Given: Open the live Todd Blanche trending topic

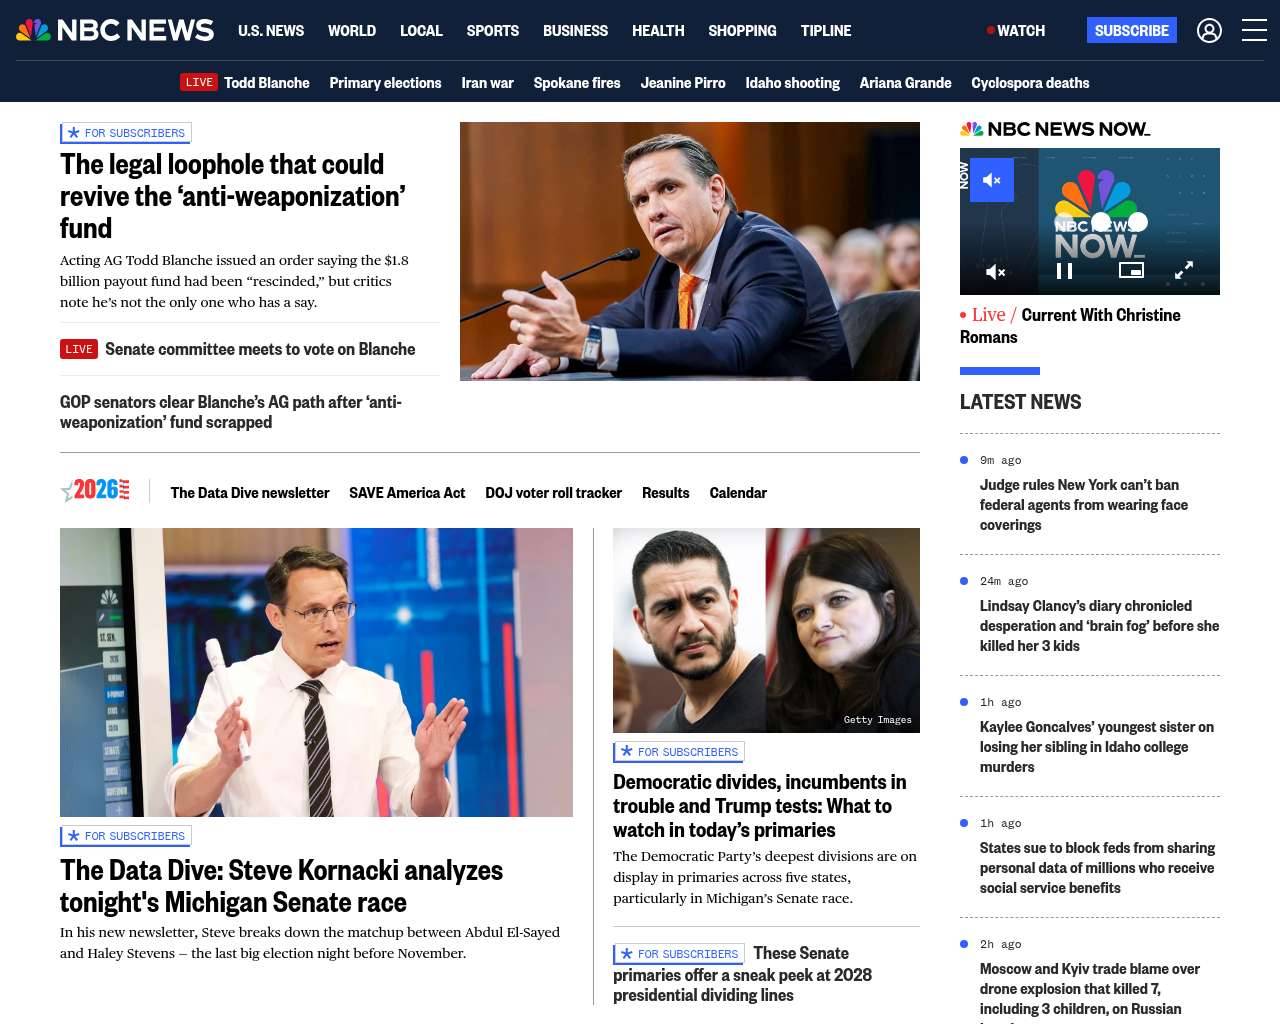Looking at the screenshot, I should click(266, 83).
